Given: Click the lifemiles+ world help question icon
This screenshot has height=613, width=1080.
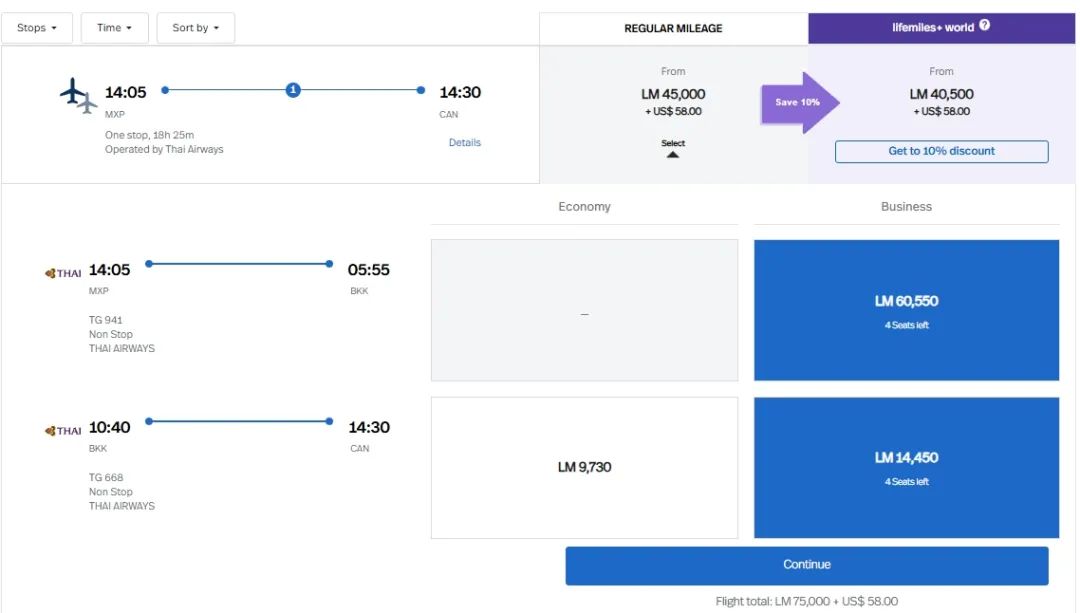Looking at the screenshot, I should 985,26.
